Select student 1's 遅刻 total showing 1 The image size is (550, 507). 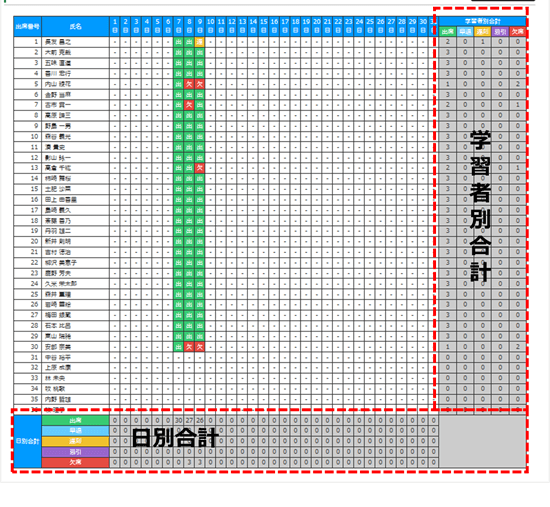pos(483,42)
